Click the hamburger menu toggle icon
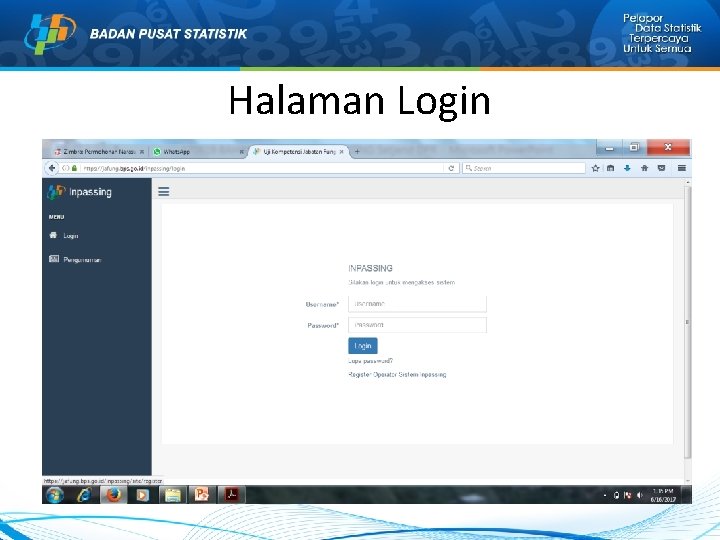Screen dimensions: 720x540 point(163,191)
